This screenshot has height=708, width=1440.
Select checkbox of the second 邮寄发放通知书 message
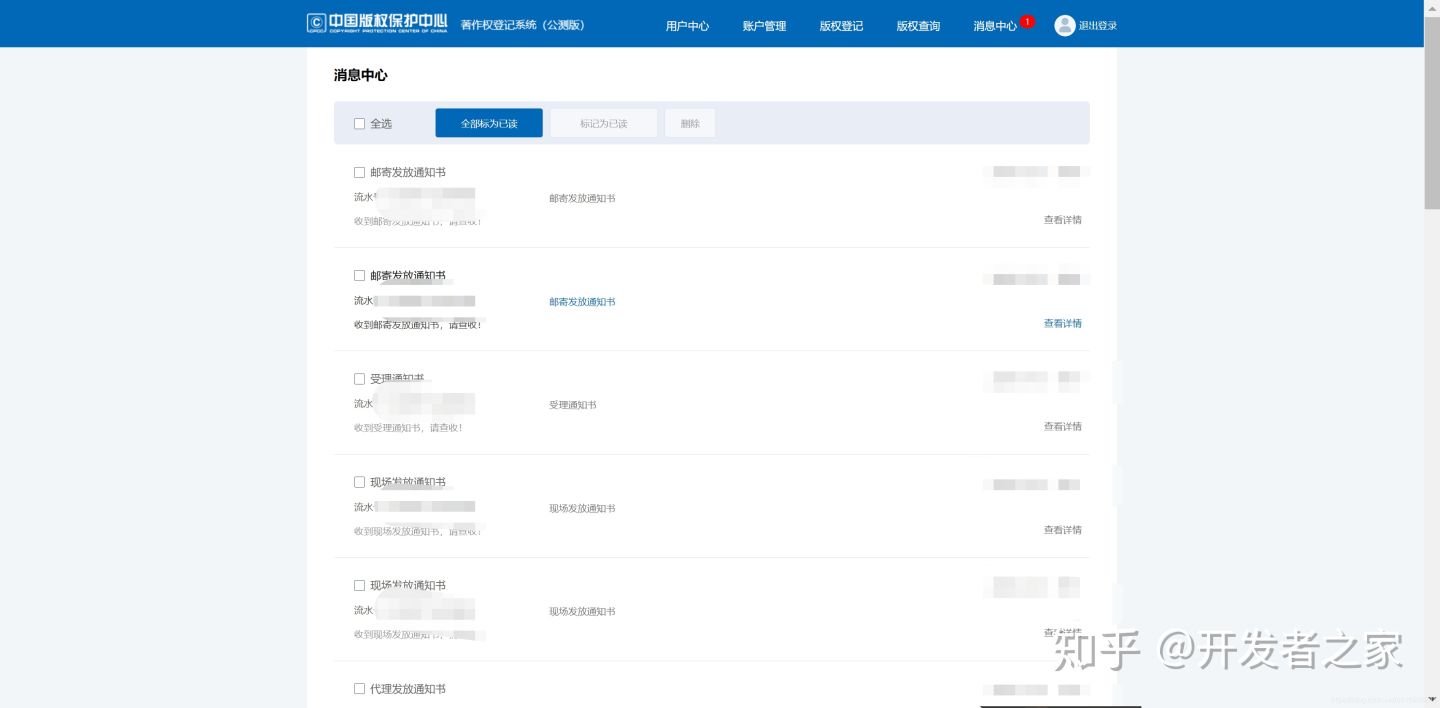point(359,275)
